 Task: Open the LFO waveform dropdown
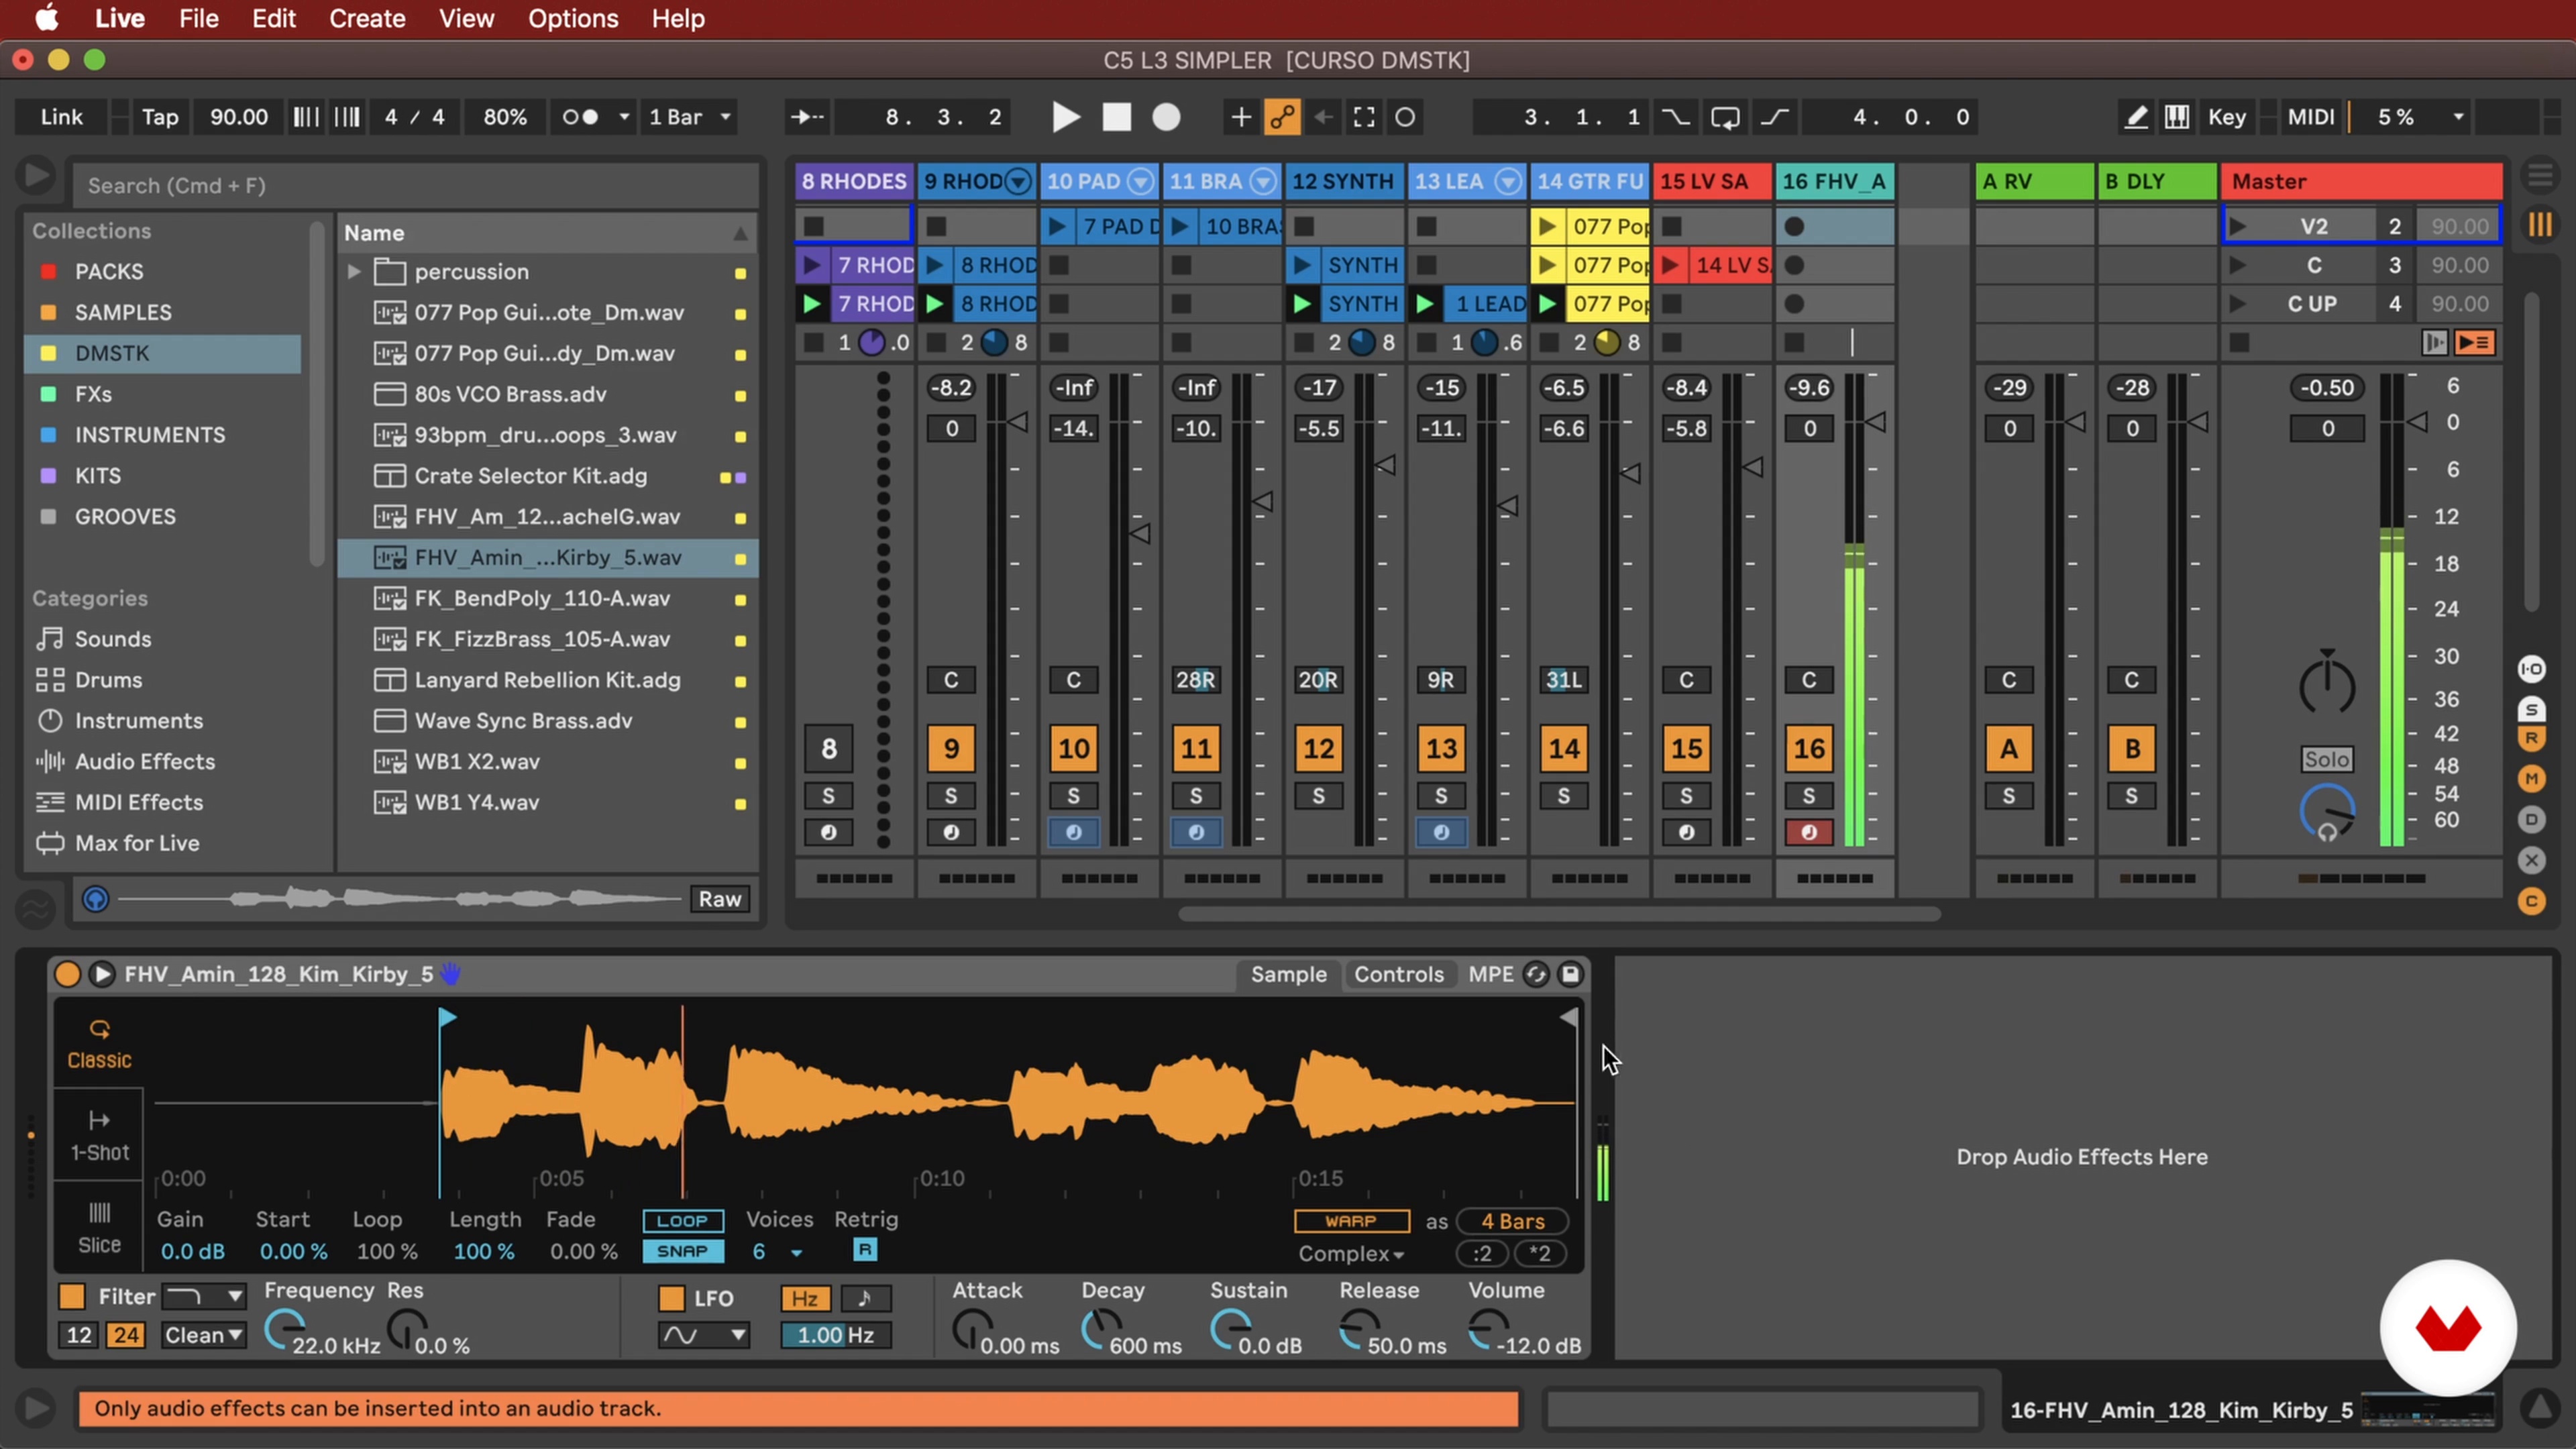(x=703, y=1335)
